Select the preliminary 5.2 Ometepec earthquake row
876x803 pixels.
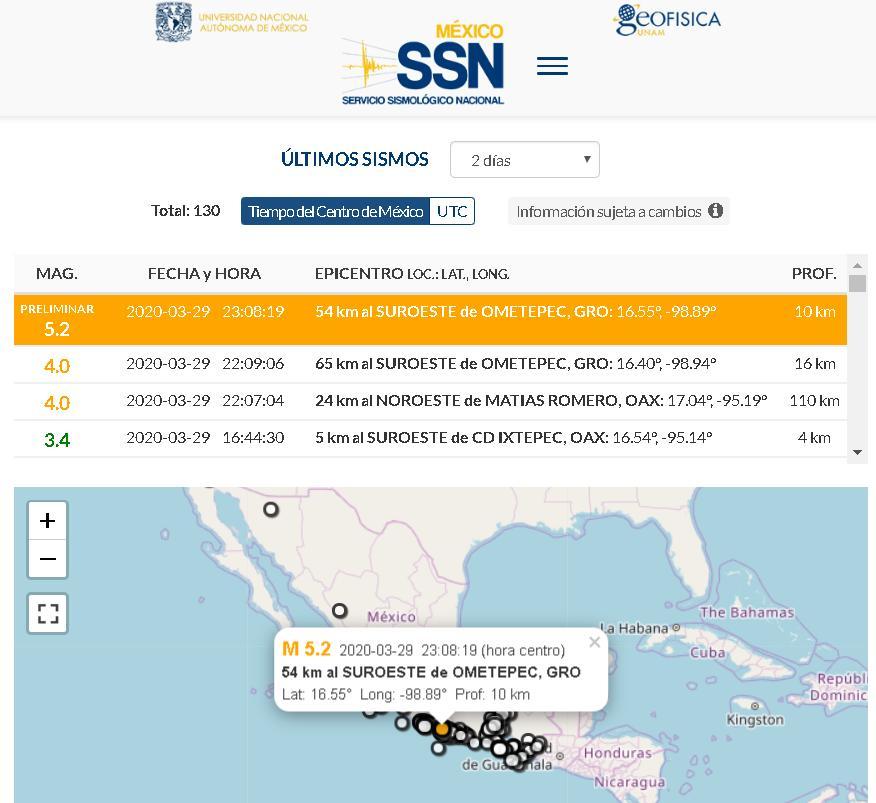click(430, 319)
